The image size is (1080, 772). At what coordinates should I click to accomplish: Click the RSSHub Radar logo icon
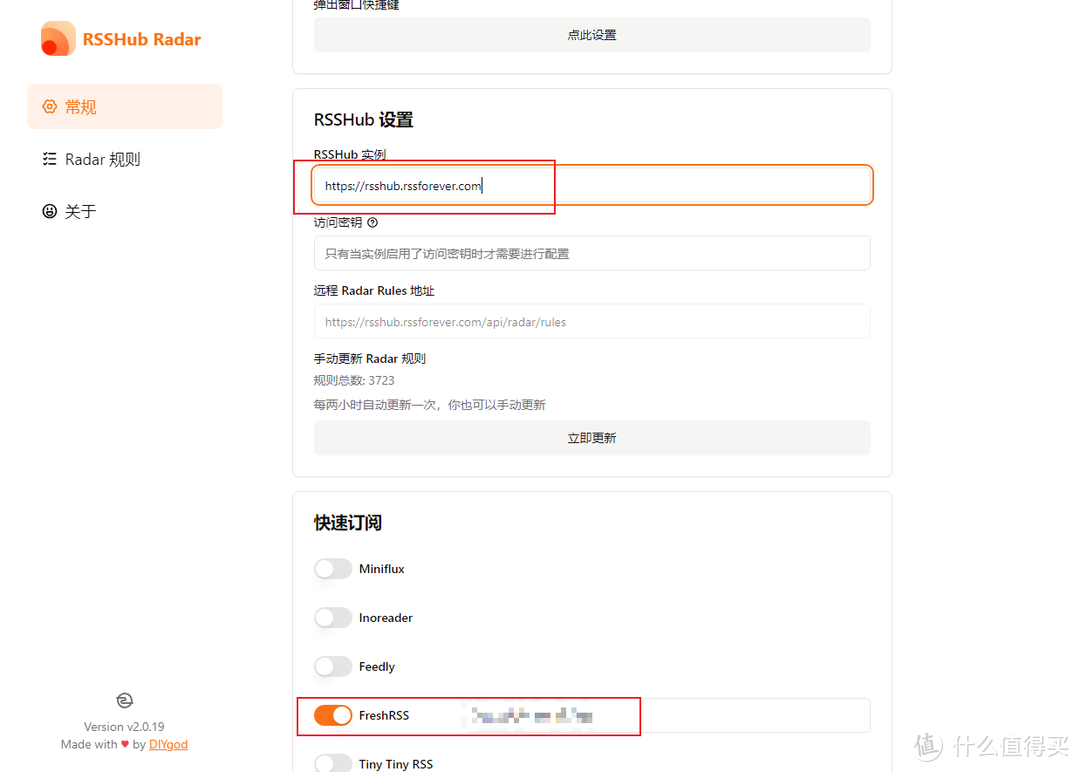tap(58, 39)
